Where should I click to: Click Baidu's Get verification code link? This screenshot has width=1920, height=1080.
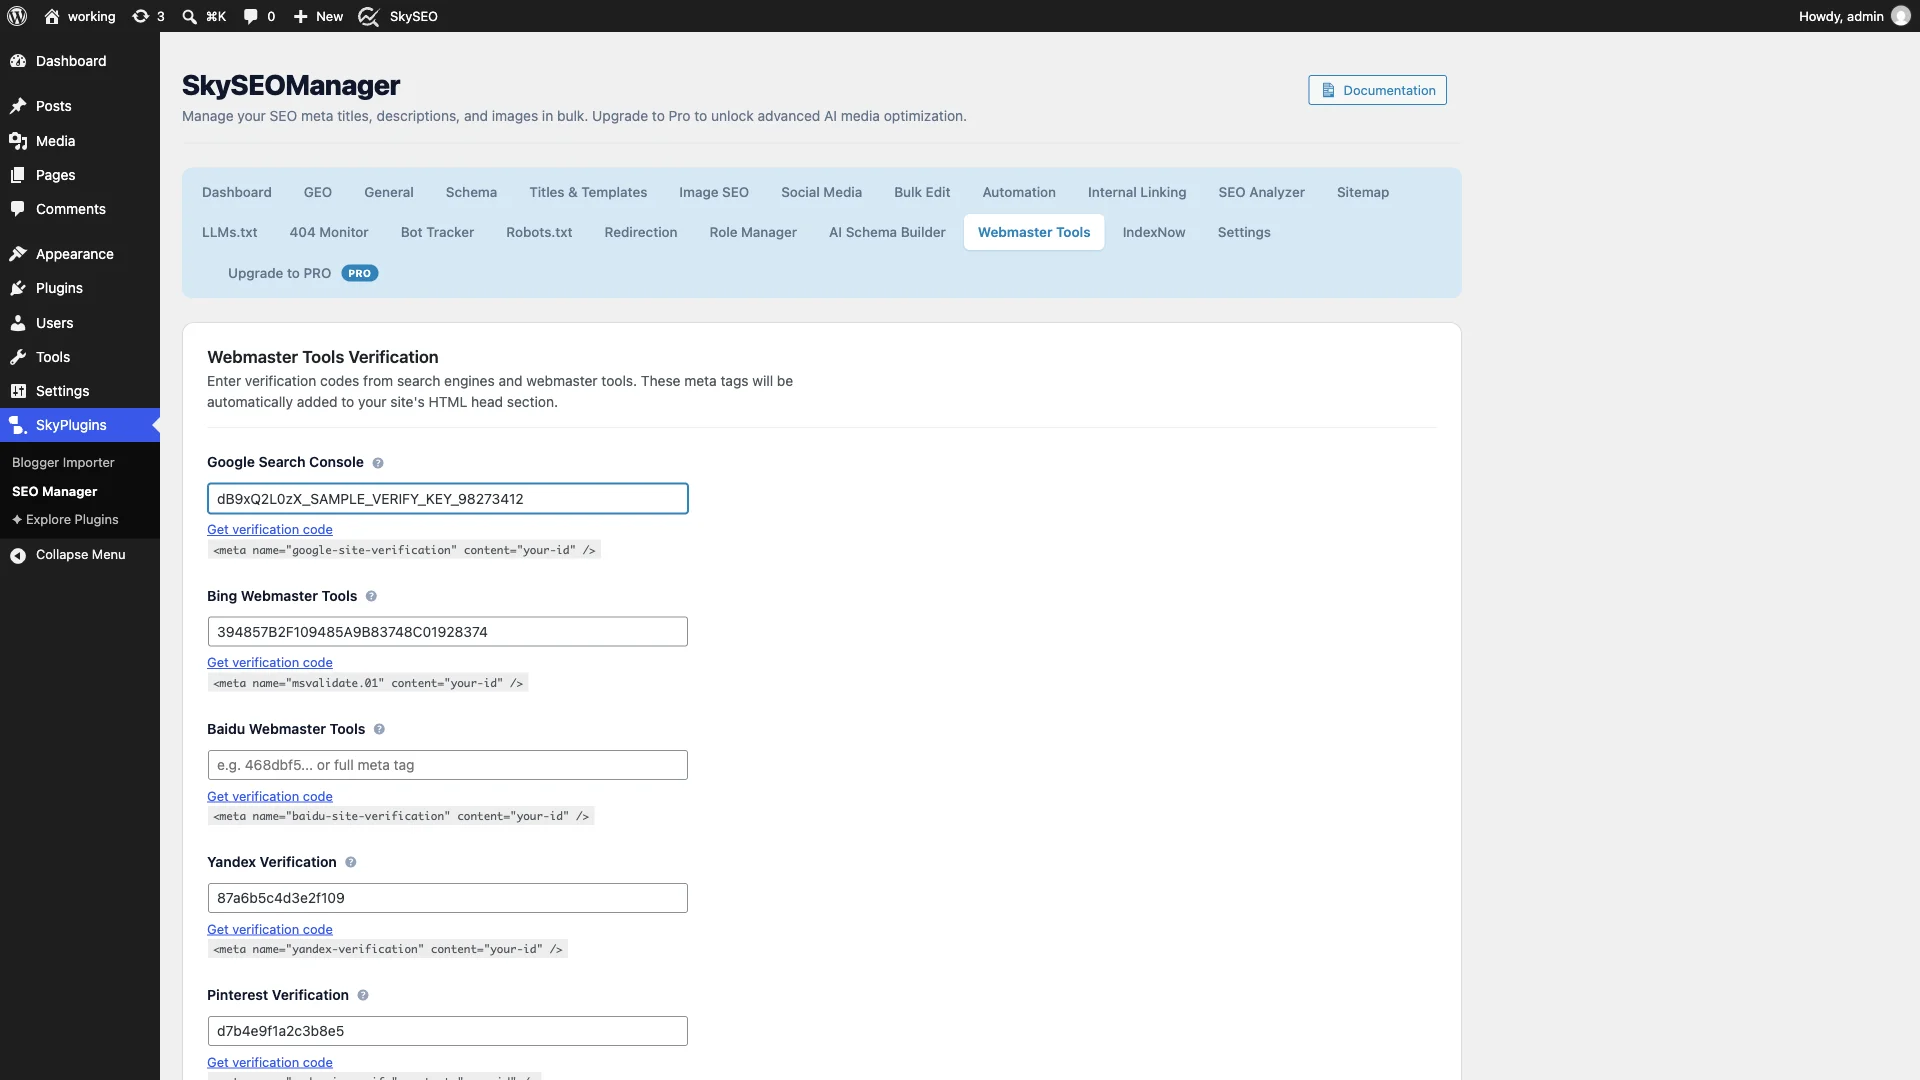pos(270,797)
